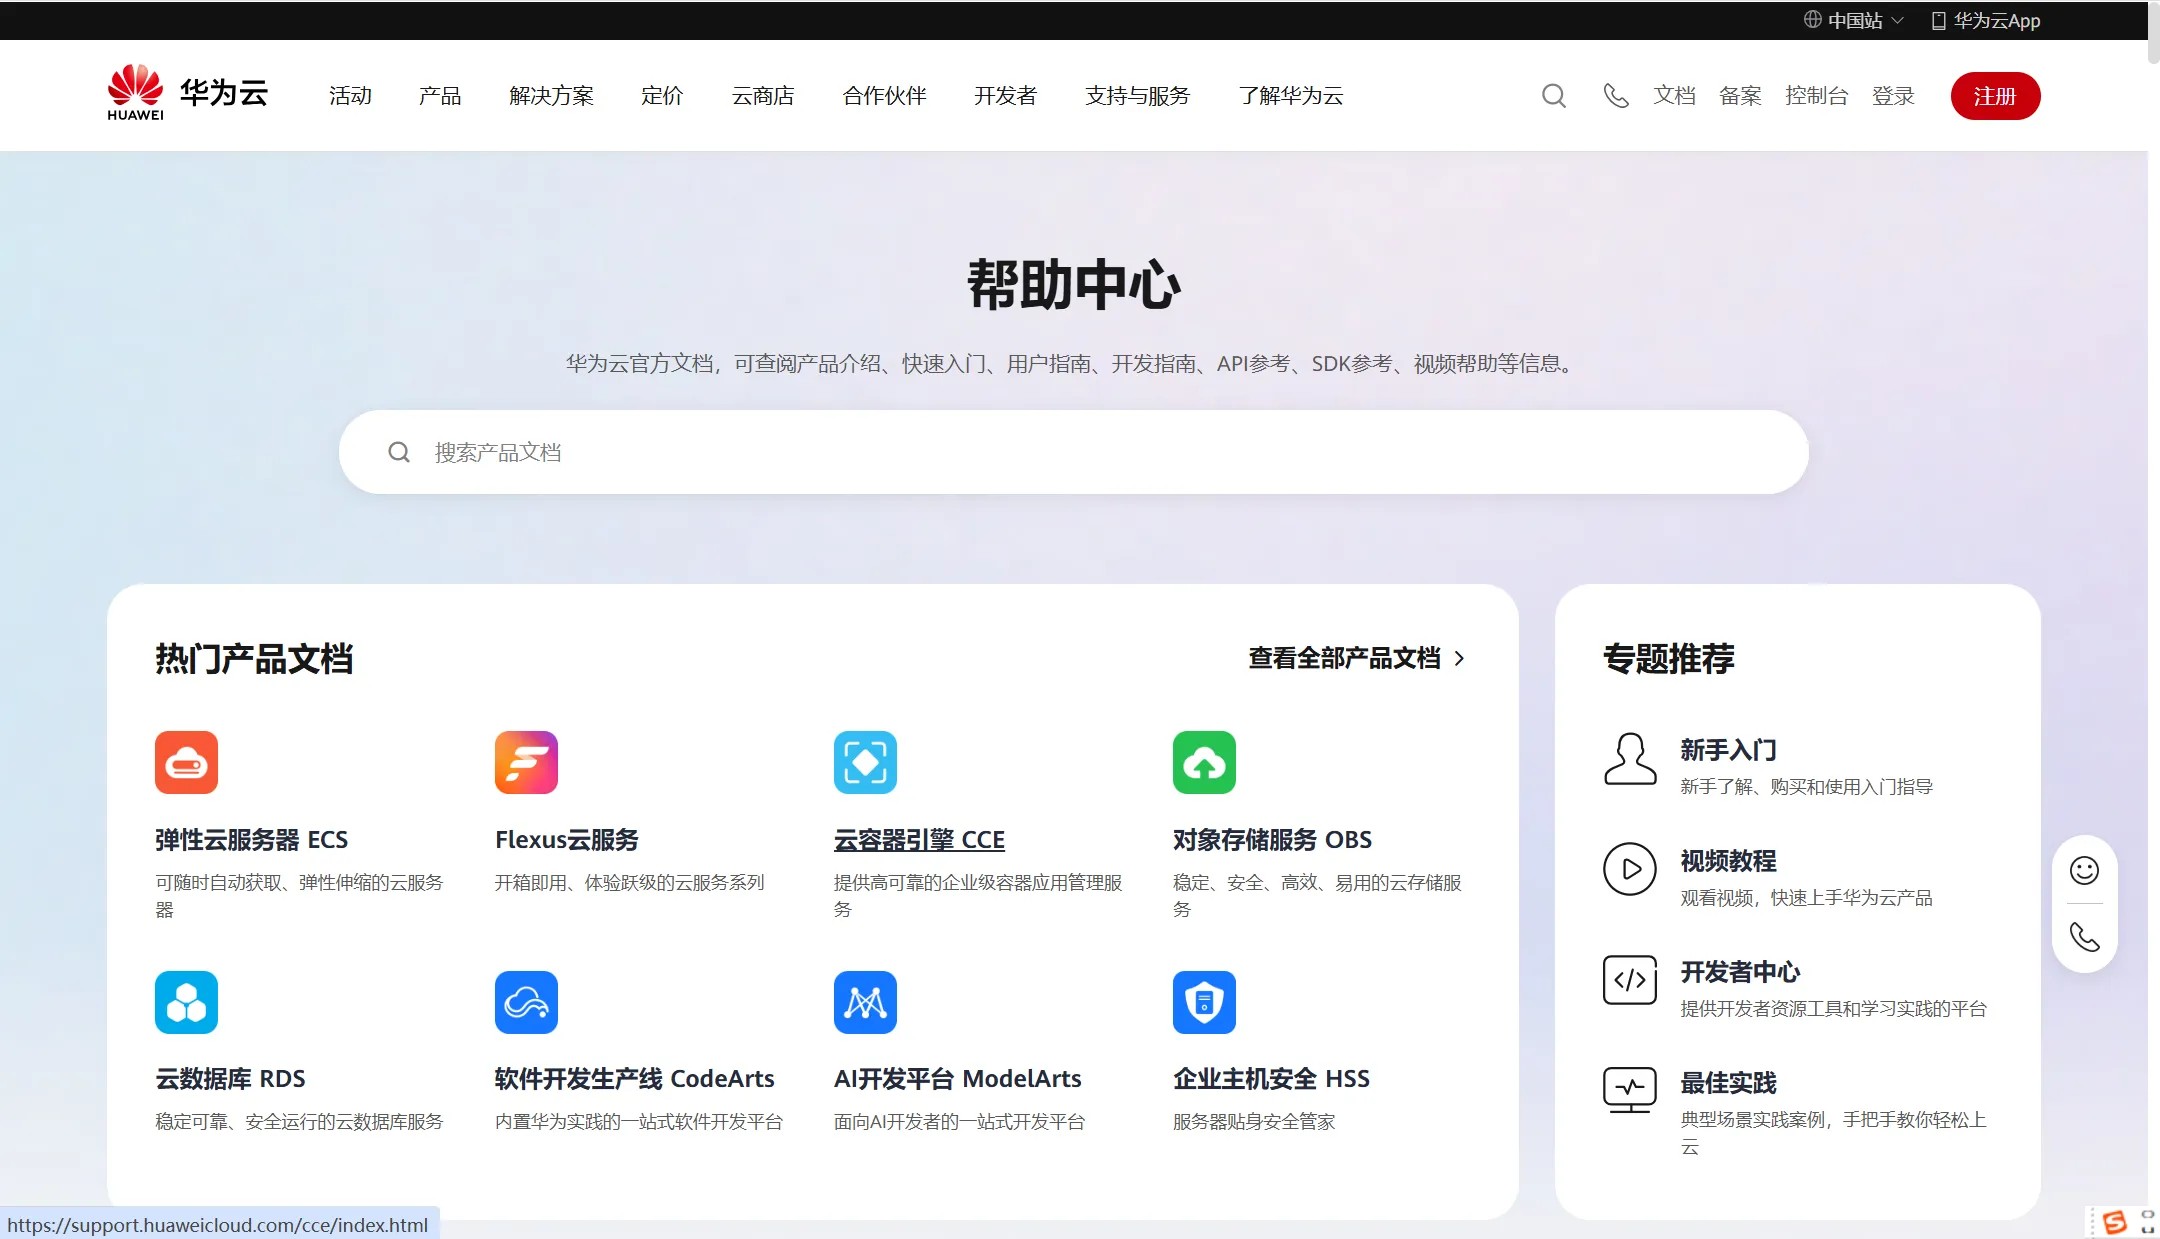Viewport: 2160px width, 1239px height.
Task: Click the 搜索产品文档 search field
Action: (x=1074, y=452)
